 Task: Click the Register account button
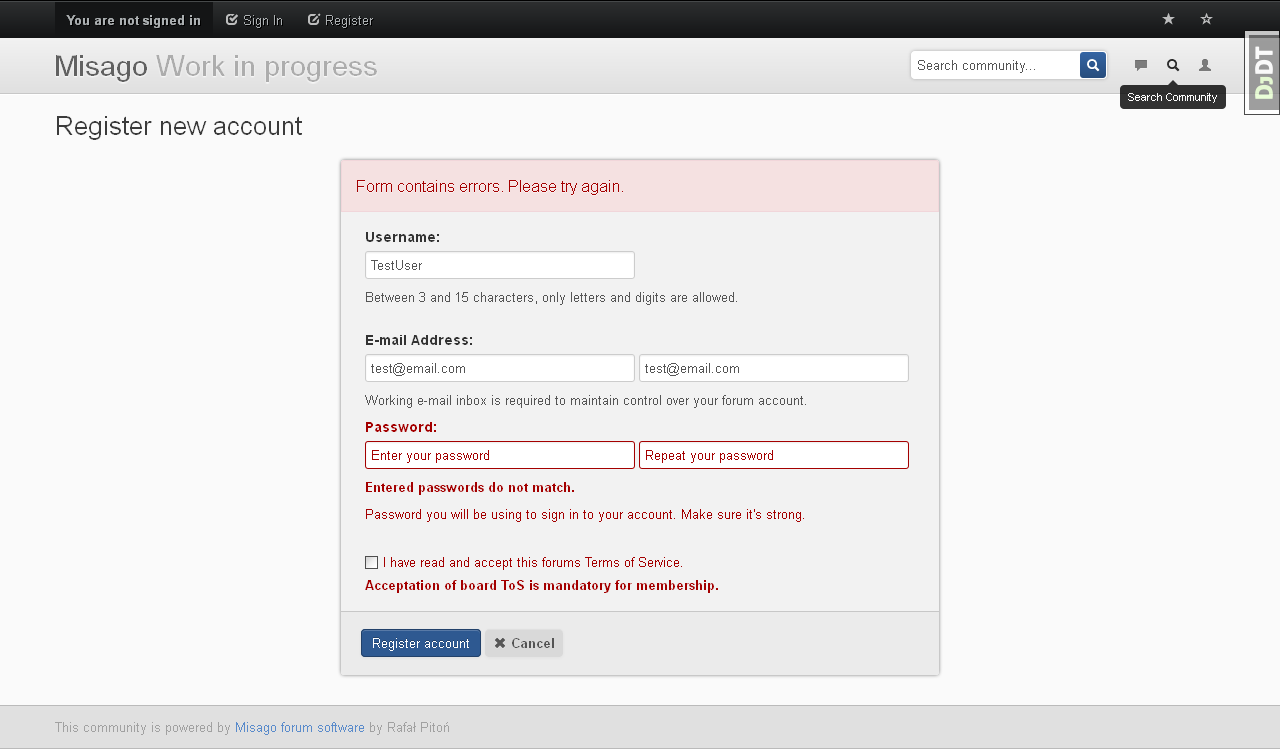point(420,643)
